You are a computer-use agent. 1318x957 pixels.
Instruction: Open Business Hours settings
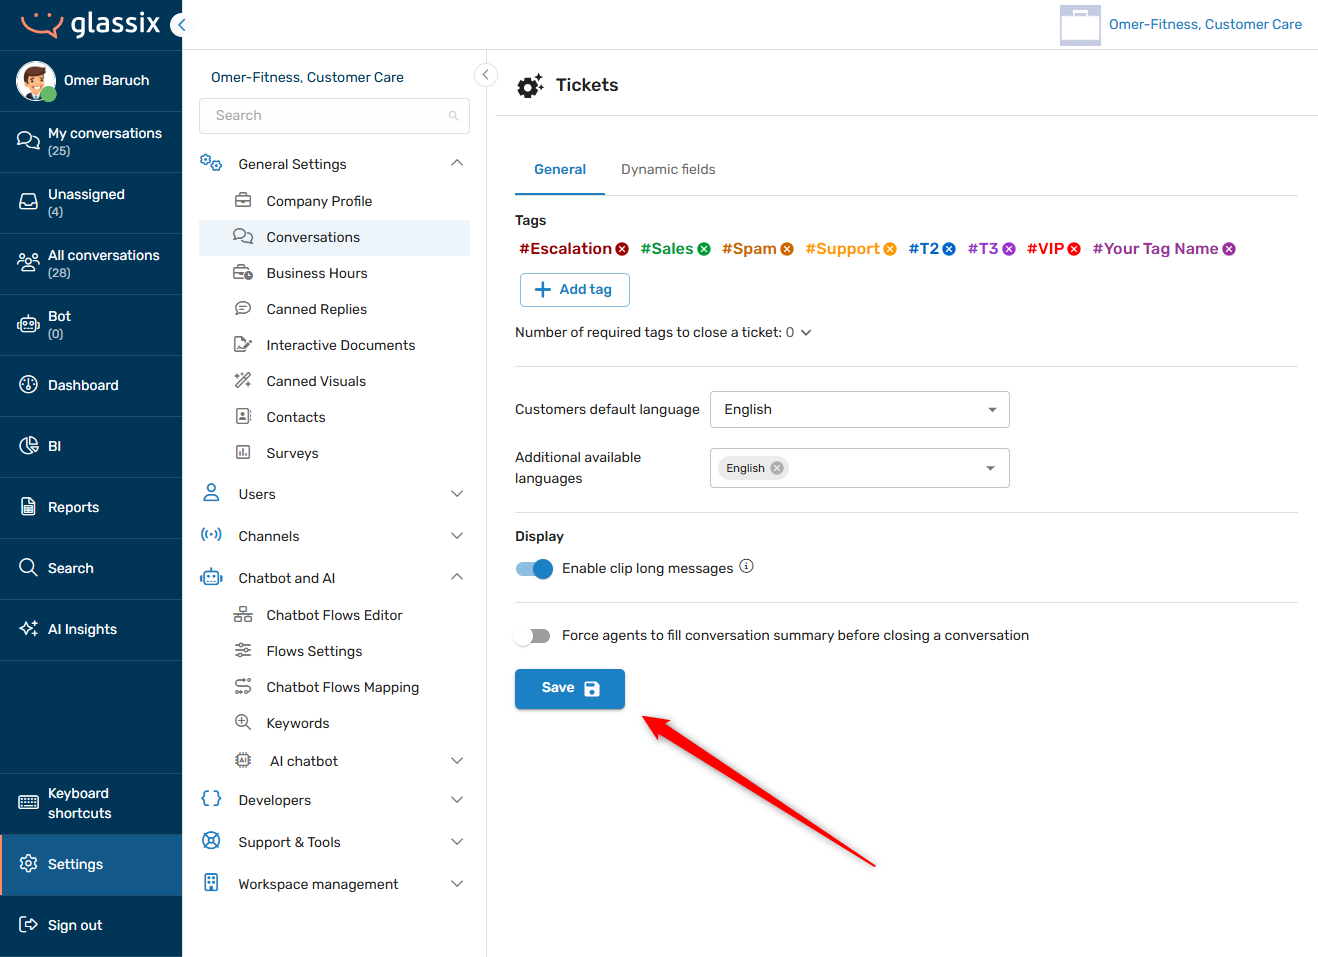click(x=334, y=273)
